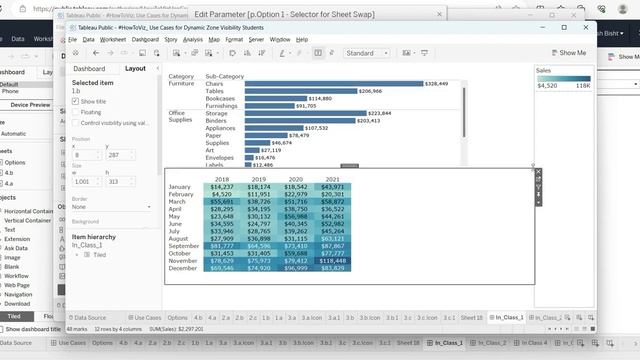The image size is (640, 360).
Task: Click the Undo back arrow in toolbar
Action: pos(96,53)
